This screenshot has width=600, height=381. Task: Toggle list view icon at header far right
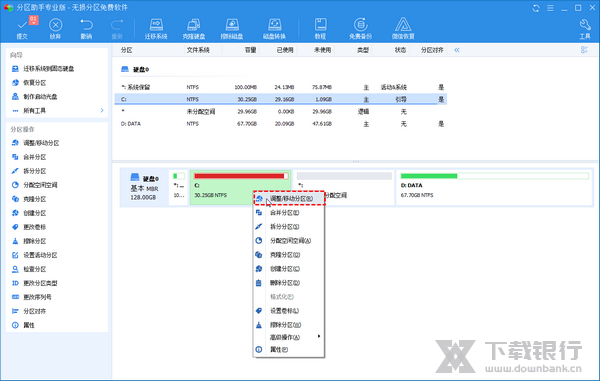584,50
